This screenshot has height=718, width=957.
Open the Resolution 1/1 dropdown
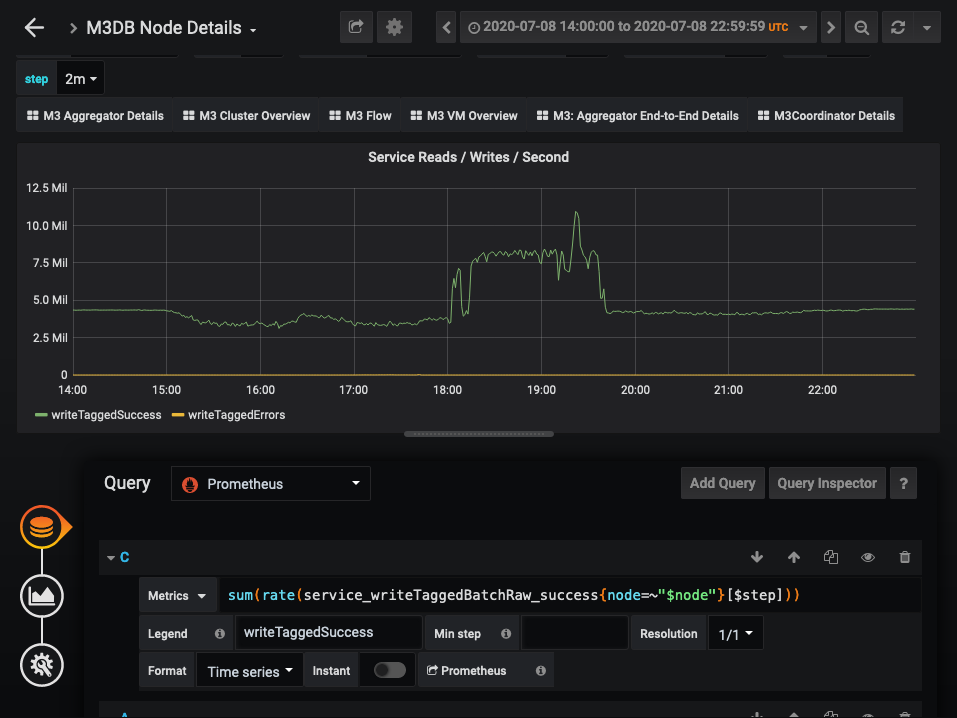point(735,632)
